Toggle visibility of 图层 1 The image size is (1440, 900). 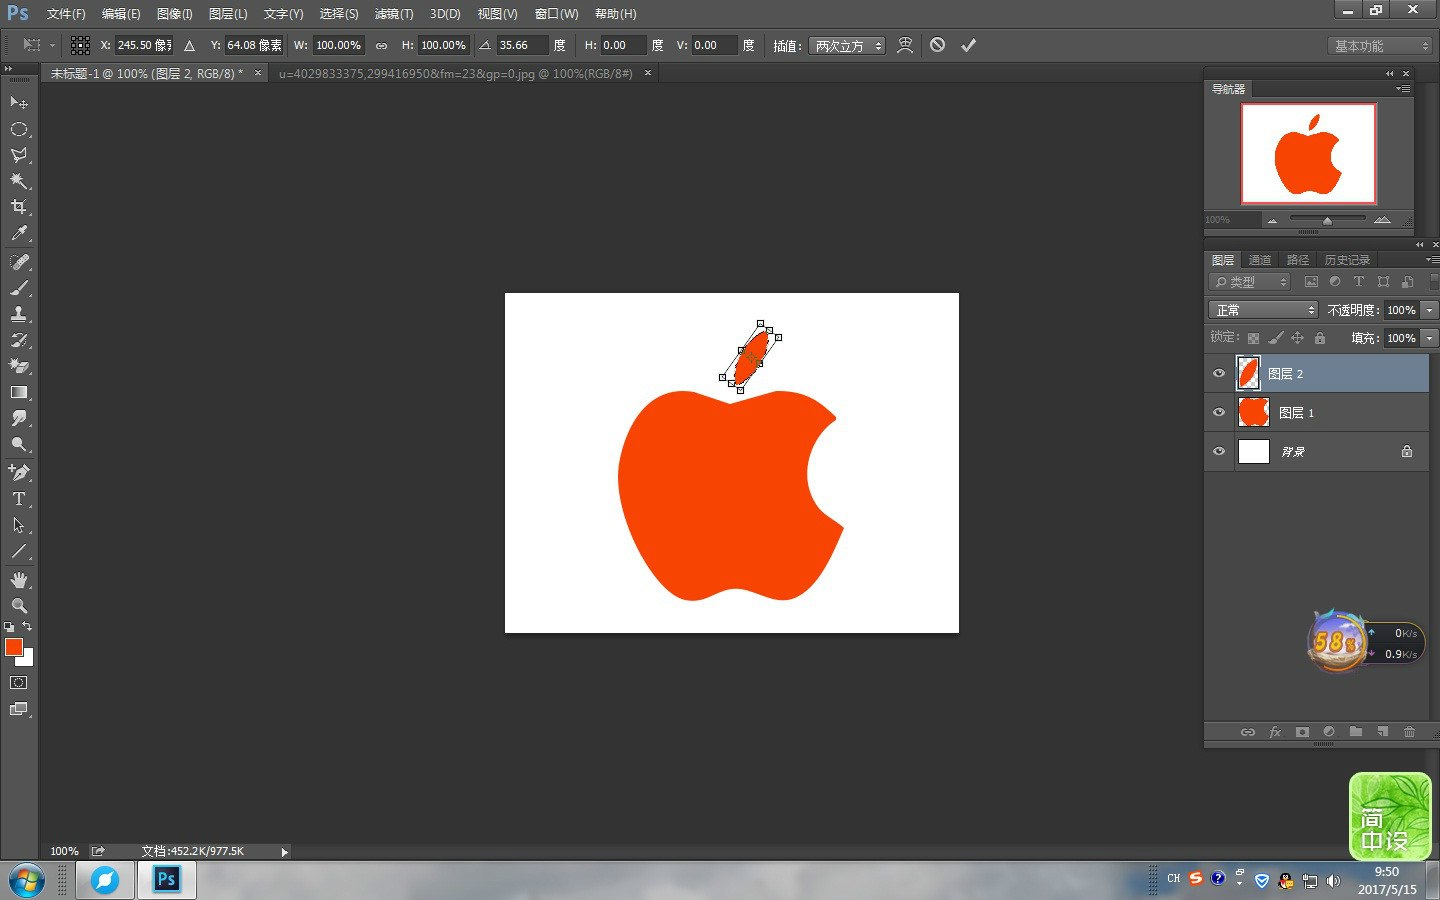pos(1219,412)
